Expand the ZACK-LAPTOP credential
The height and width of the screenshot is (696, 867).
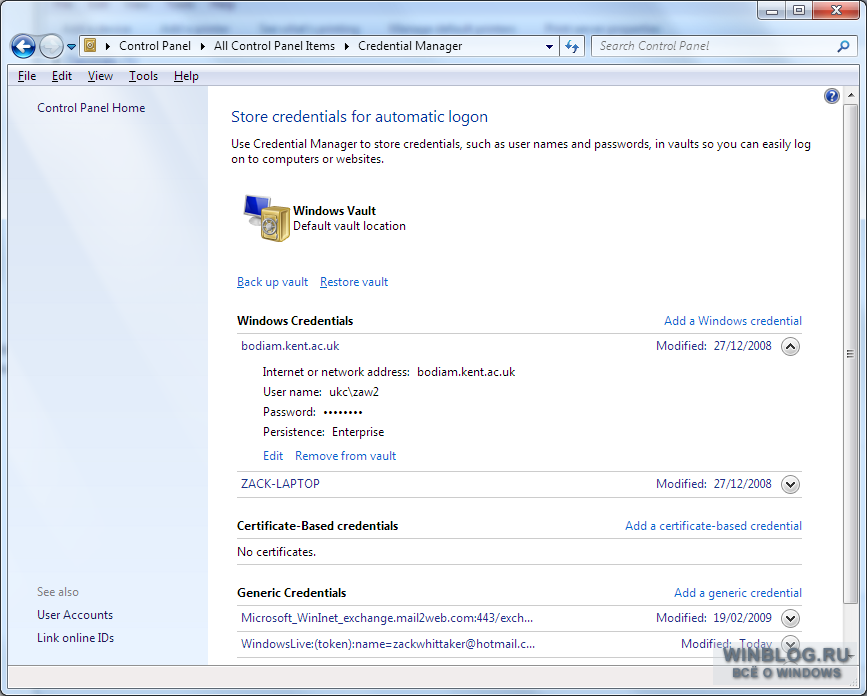tap(790, 485)
